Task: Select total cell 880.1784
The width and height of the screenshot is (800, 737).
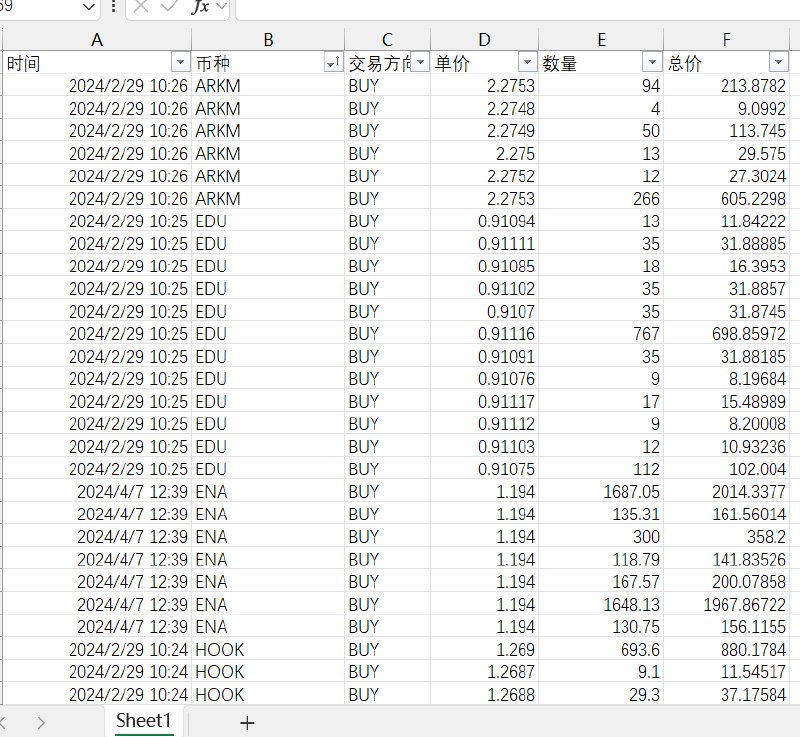Action: [727, 649]
